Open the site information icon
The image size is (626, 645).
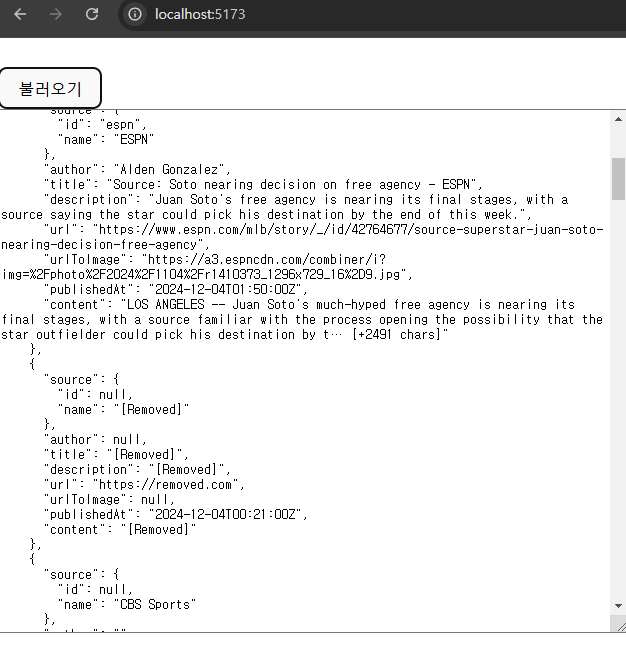click(134, 14)
